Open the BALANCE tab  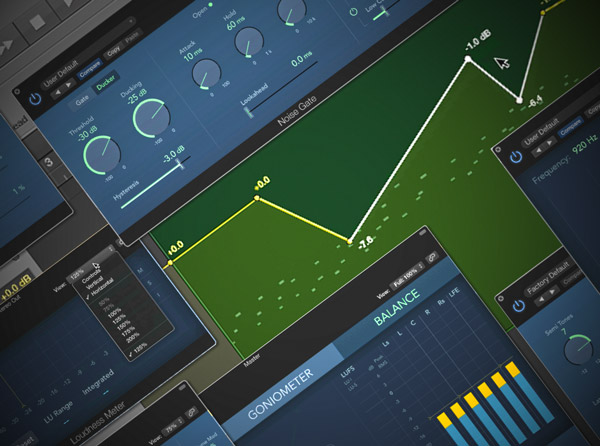click(x=396, y=308)
